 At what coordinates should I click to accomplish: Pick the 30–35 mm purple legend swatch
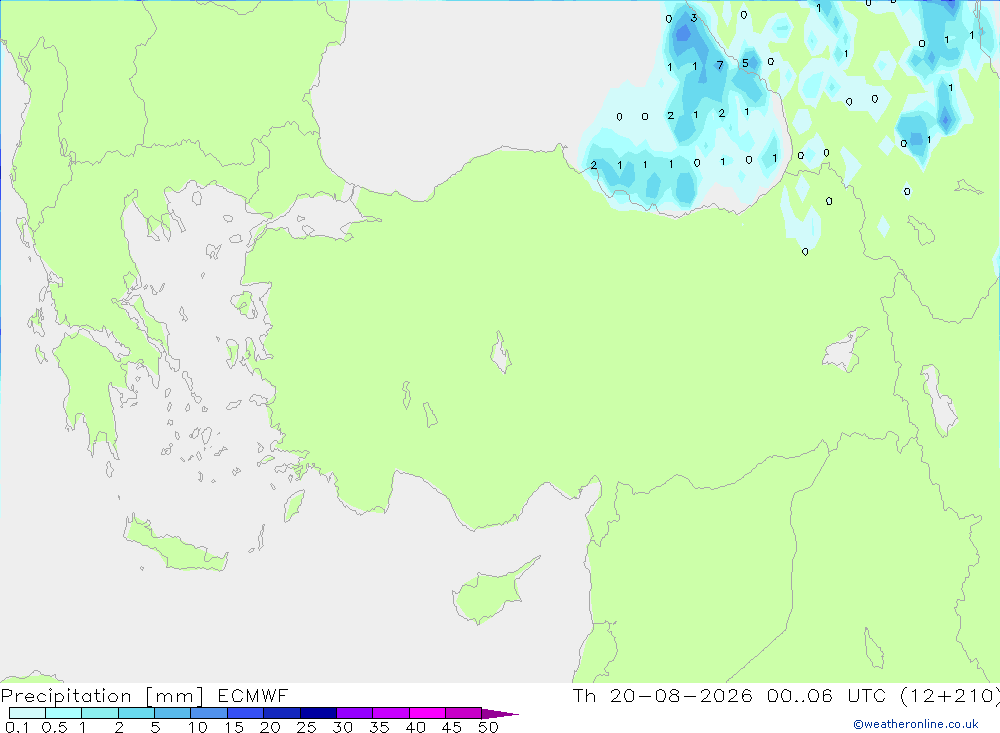[355, 713]
